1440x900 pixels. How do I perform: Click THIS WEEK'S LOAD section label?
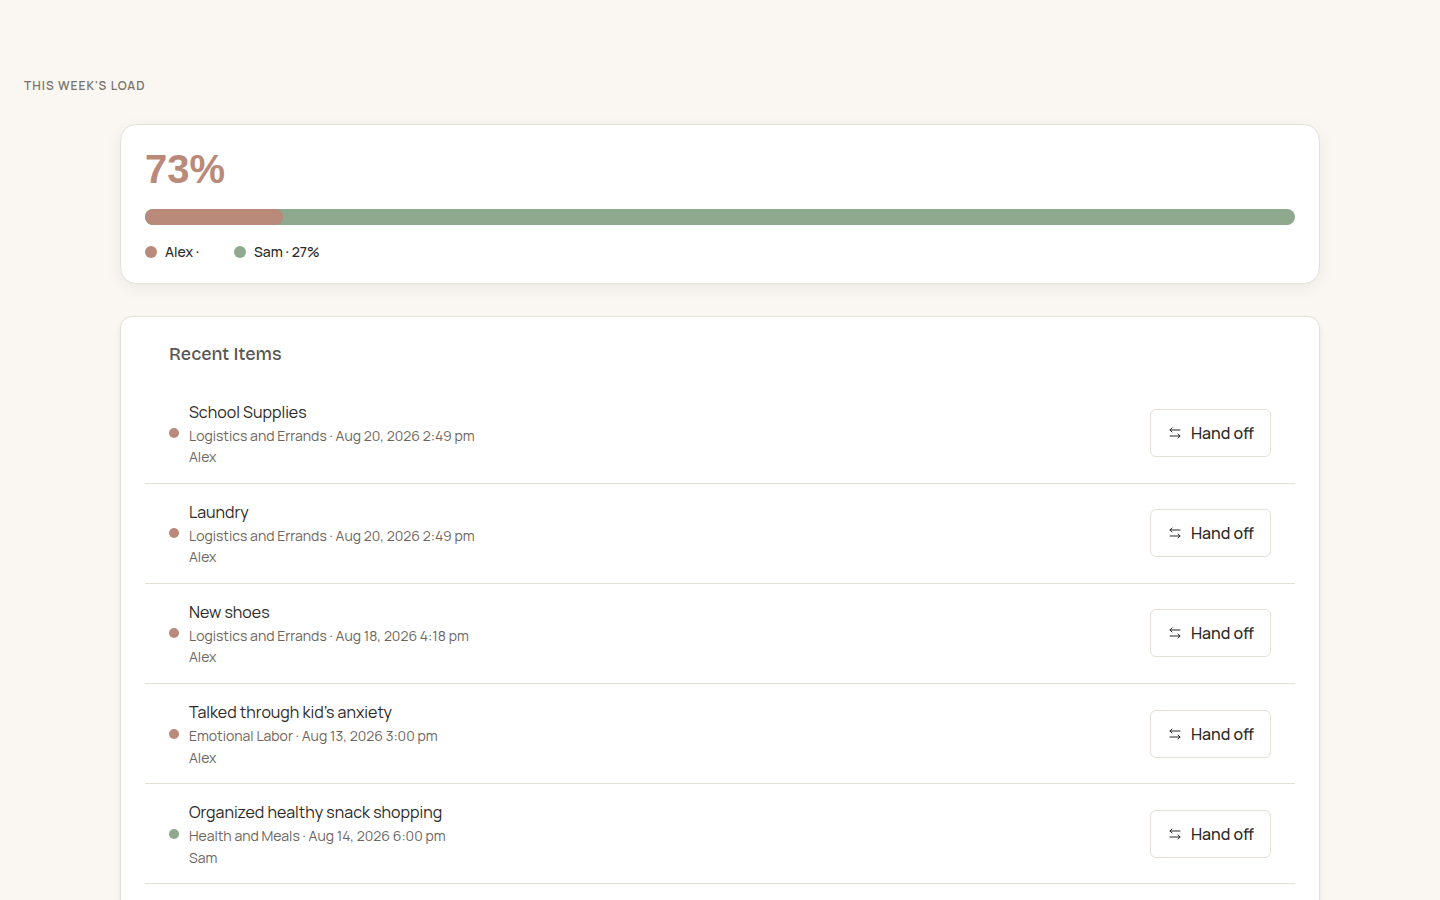(x=84, y=86)
